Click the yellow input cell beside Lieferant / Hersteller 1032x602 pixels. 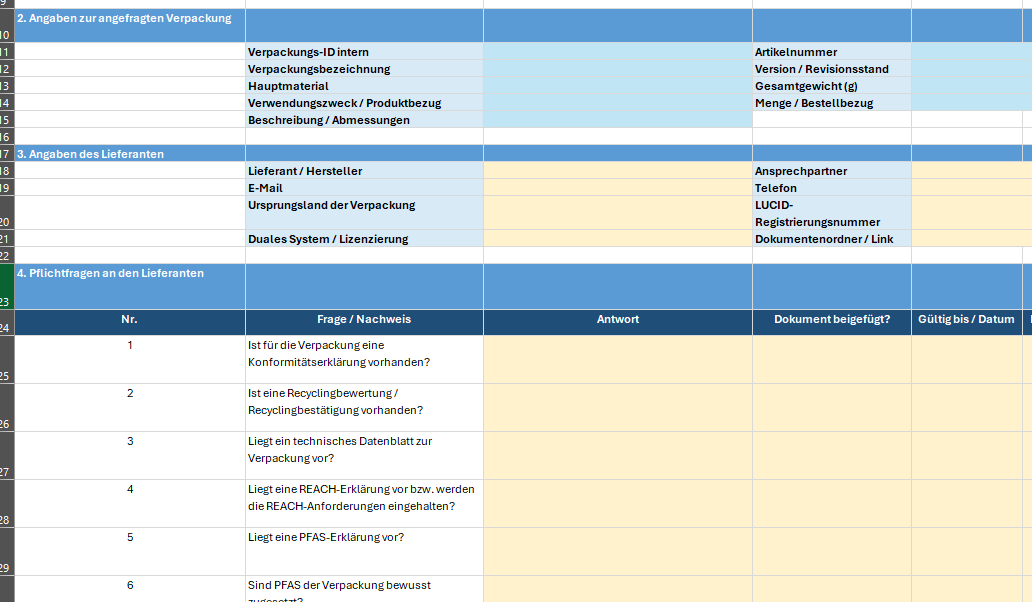(x=618, y=171)
